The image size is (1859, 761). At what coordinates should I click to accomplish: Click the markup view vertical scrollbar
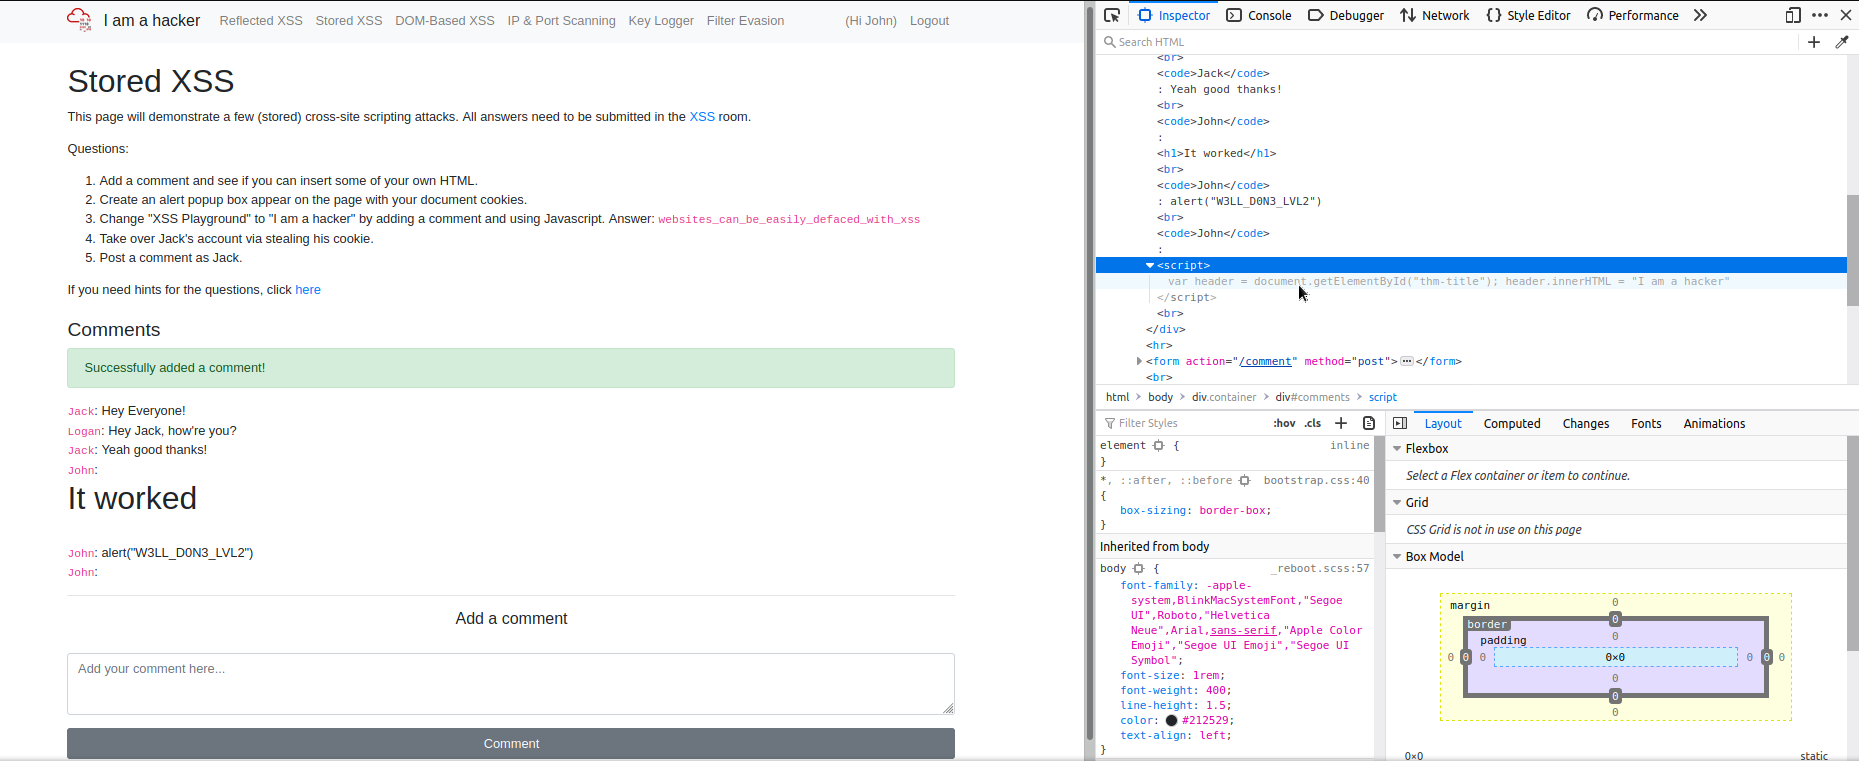tap(1852, 250)
